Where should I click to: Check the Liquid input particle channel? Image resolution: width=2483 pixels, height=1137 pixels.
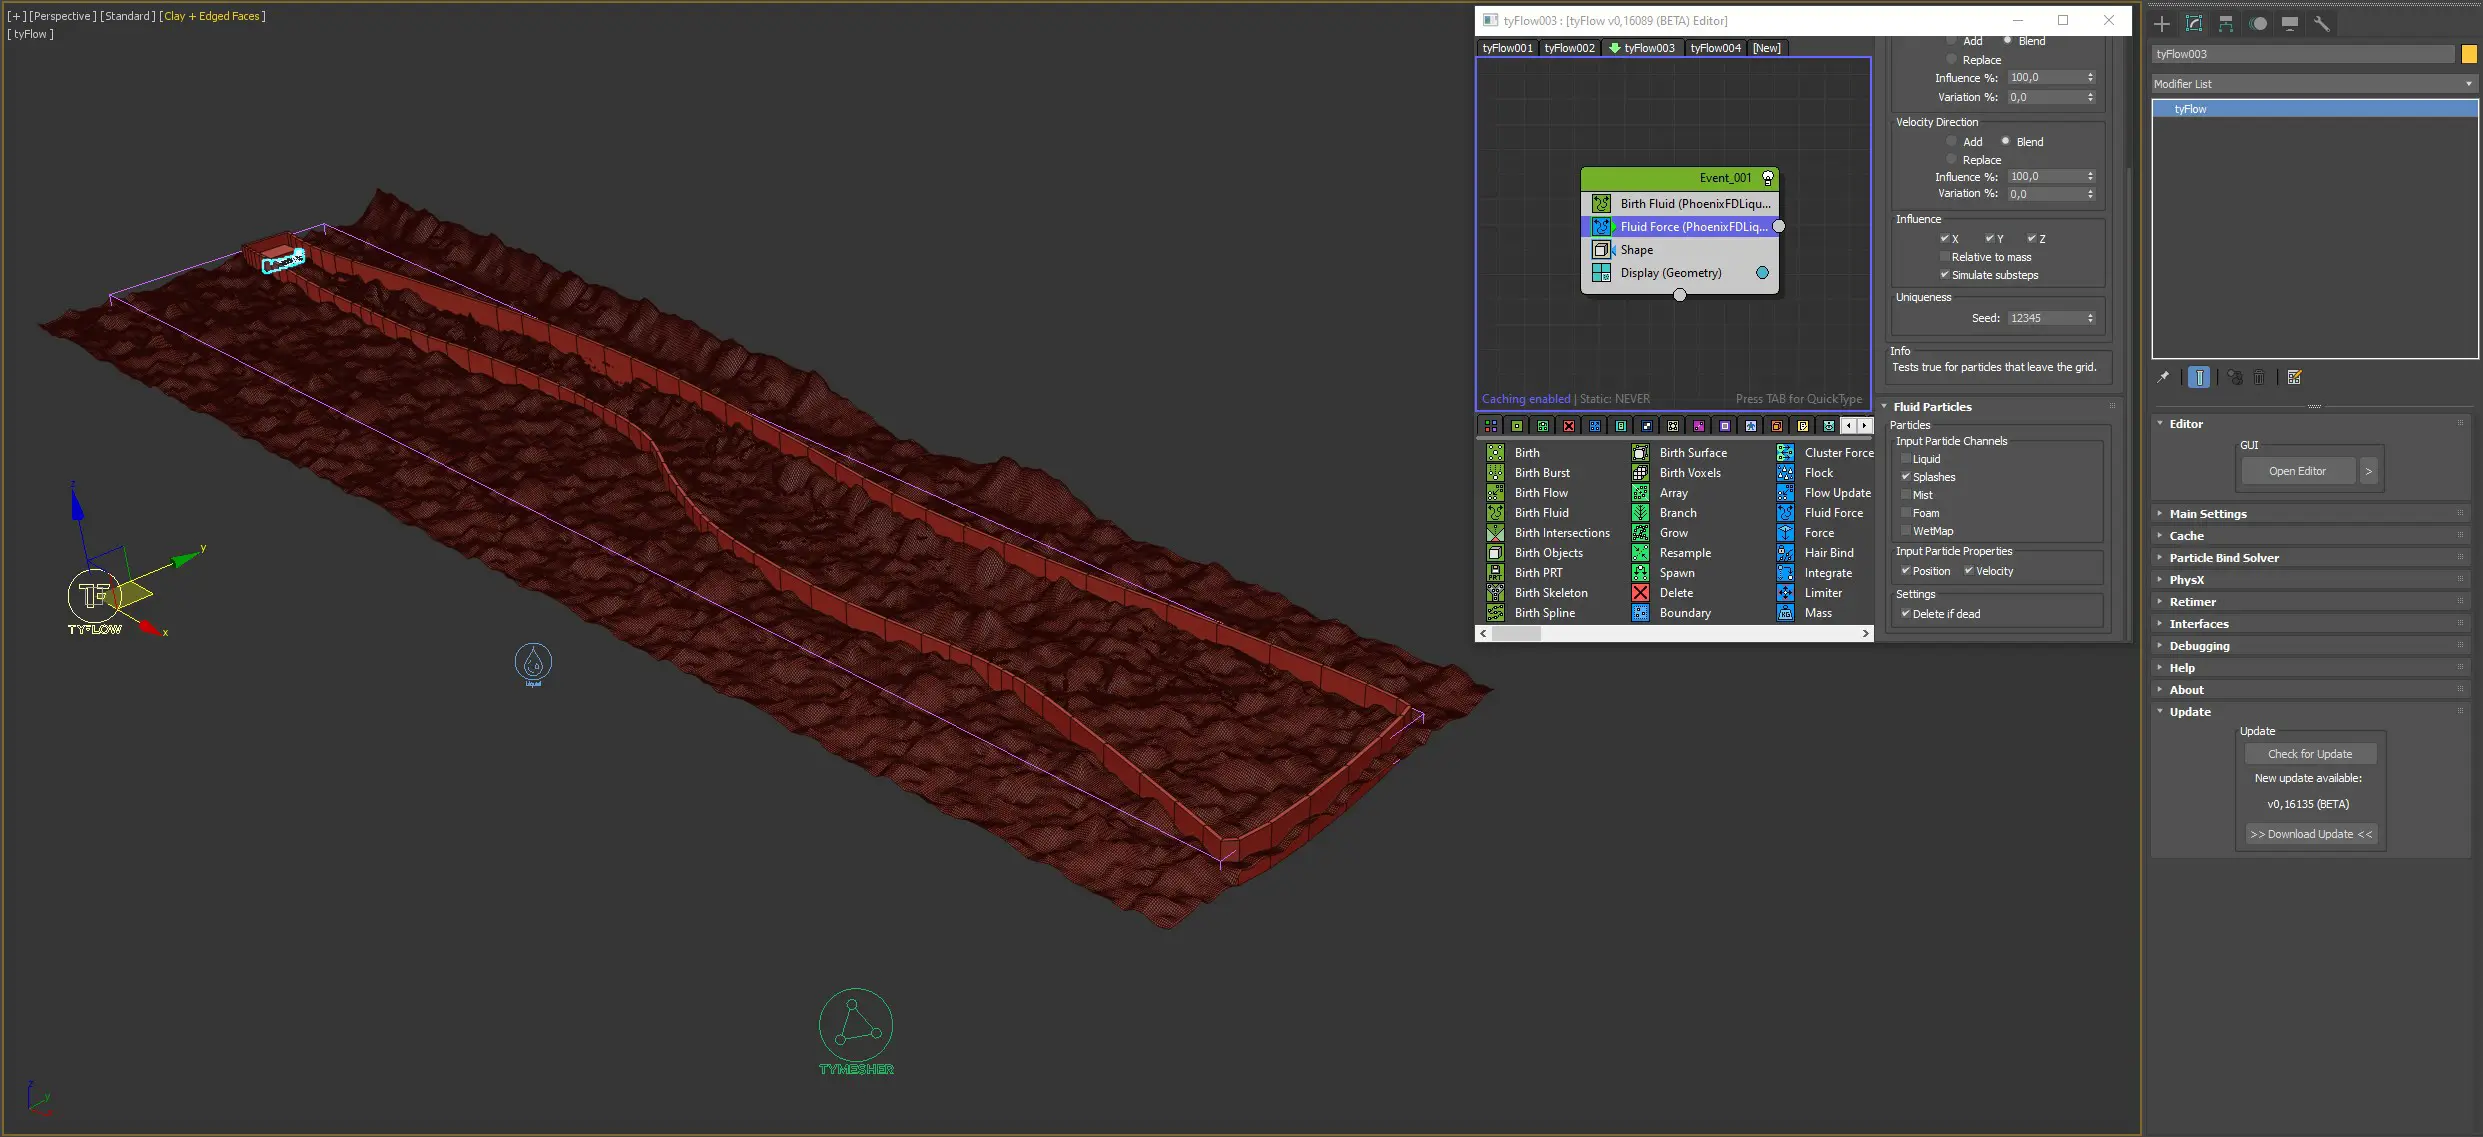click(x=1907, y=458)
